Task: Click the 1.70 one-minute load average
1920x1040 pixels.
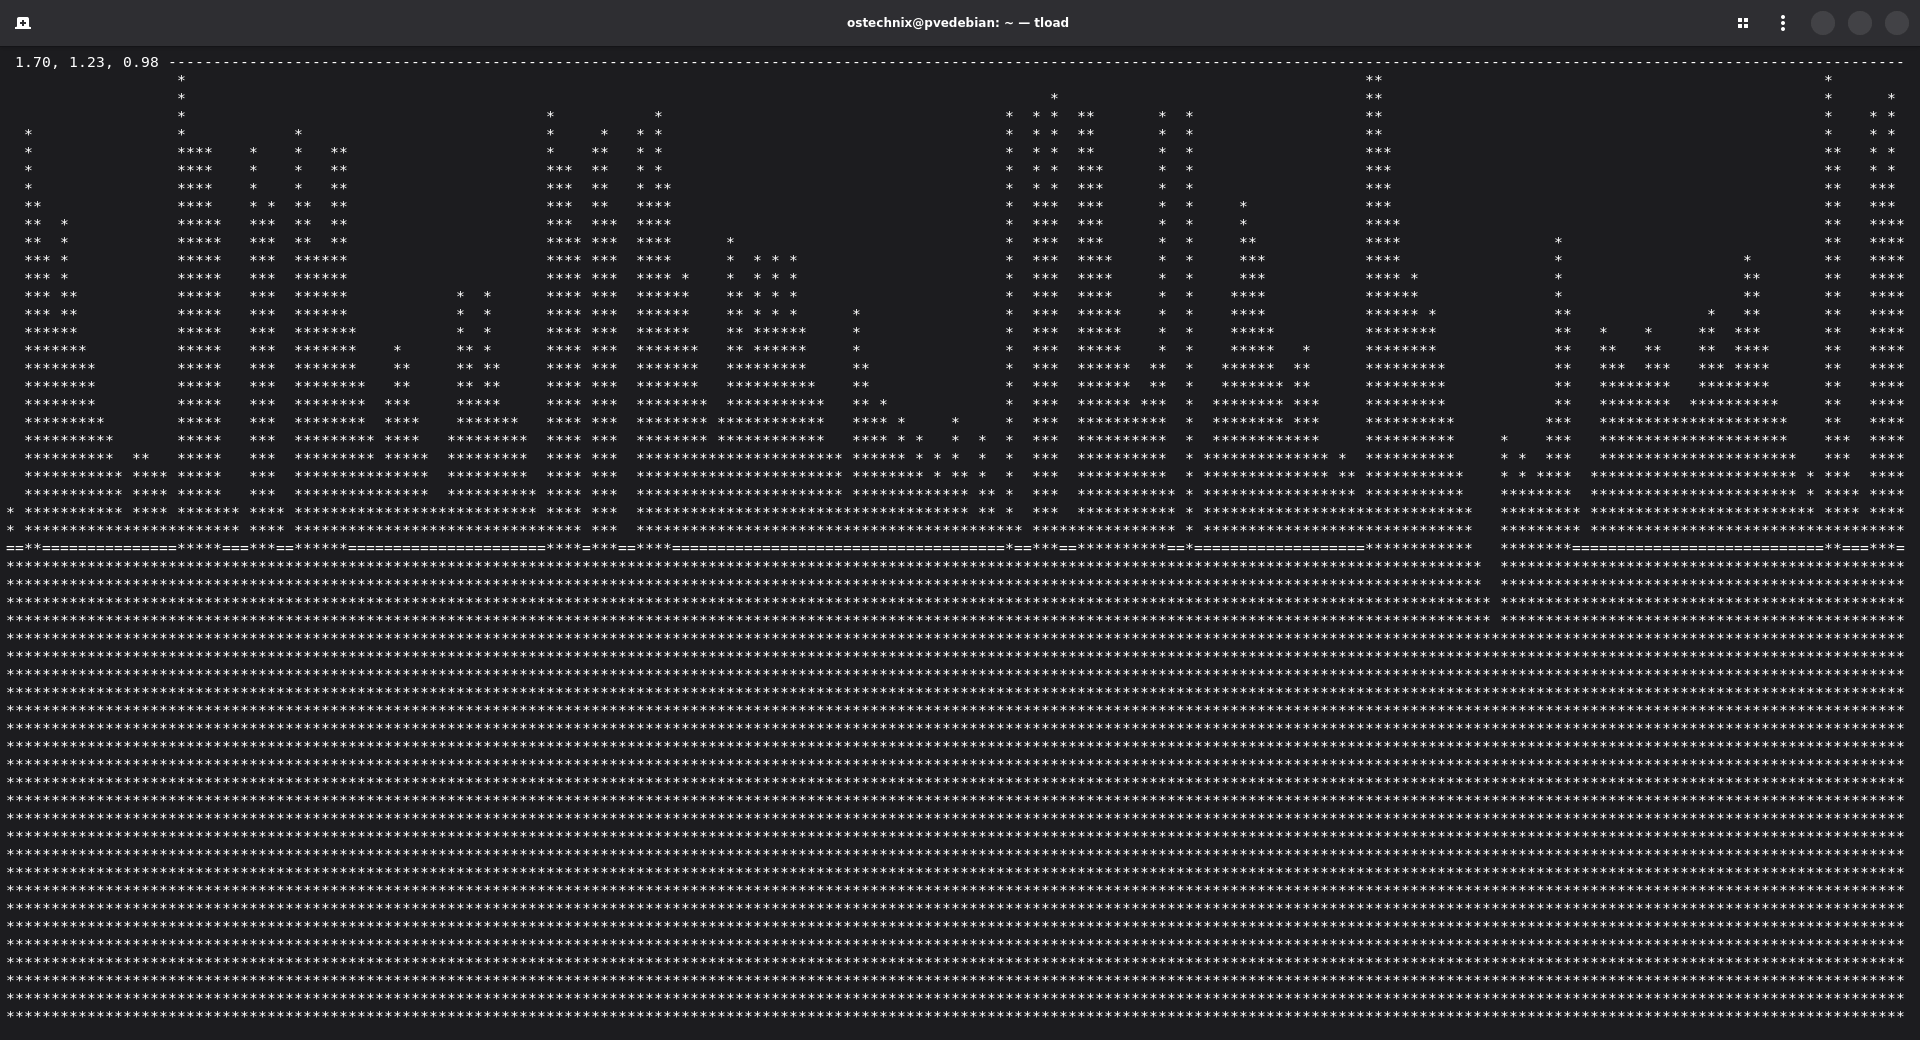Action: point(33,62)
